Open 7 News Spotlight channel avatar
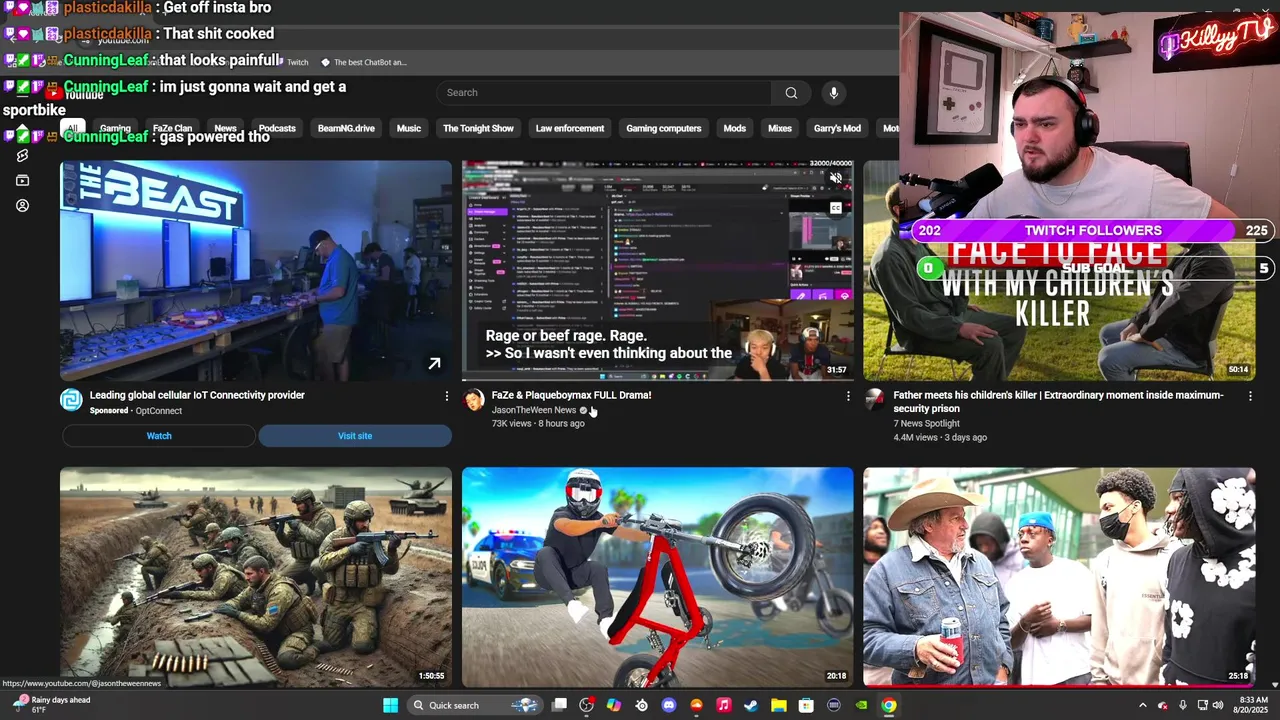Screen dimensions: 1280x720 tap(875, 400)
